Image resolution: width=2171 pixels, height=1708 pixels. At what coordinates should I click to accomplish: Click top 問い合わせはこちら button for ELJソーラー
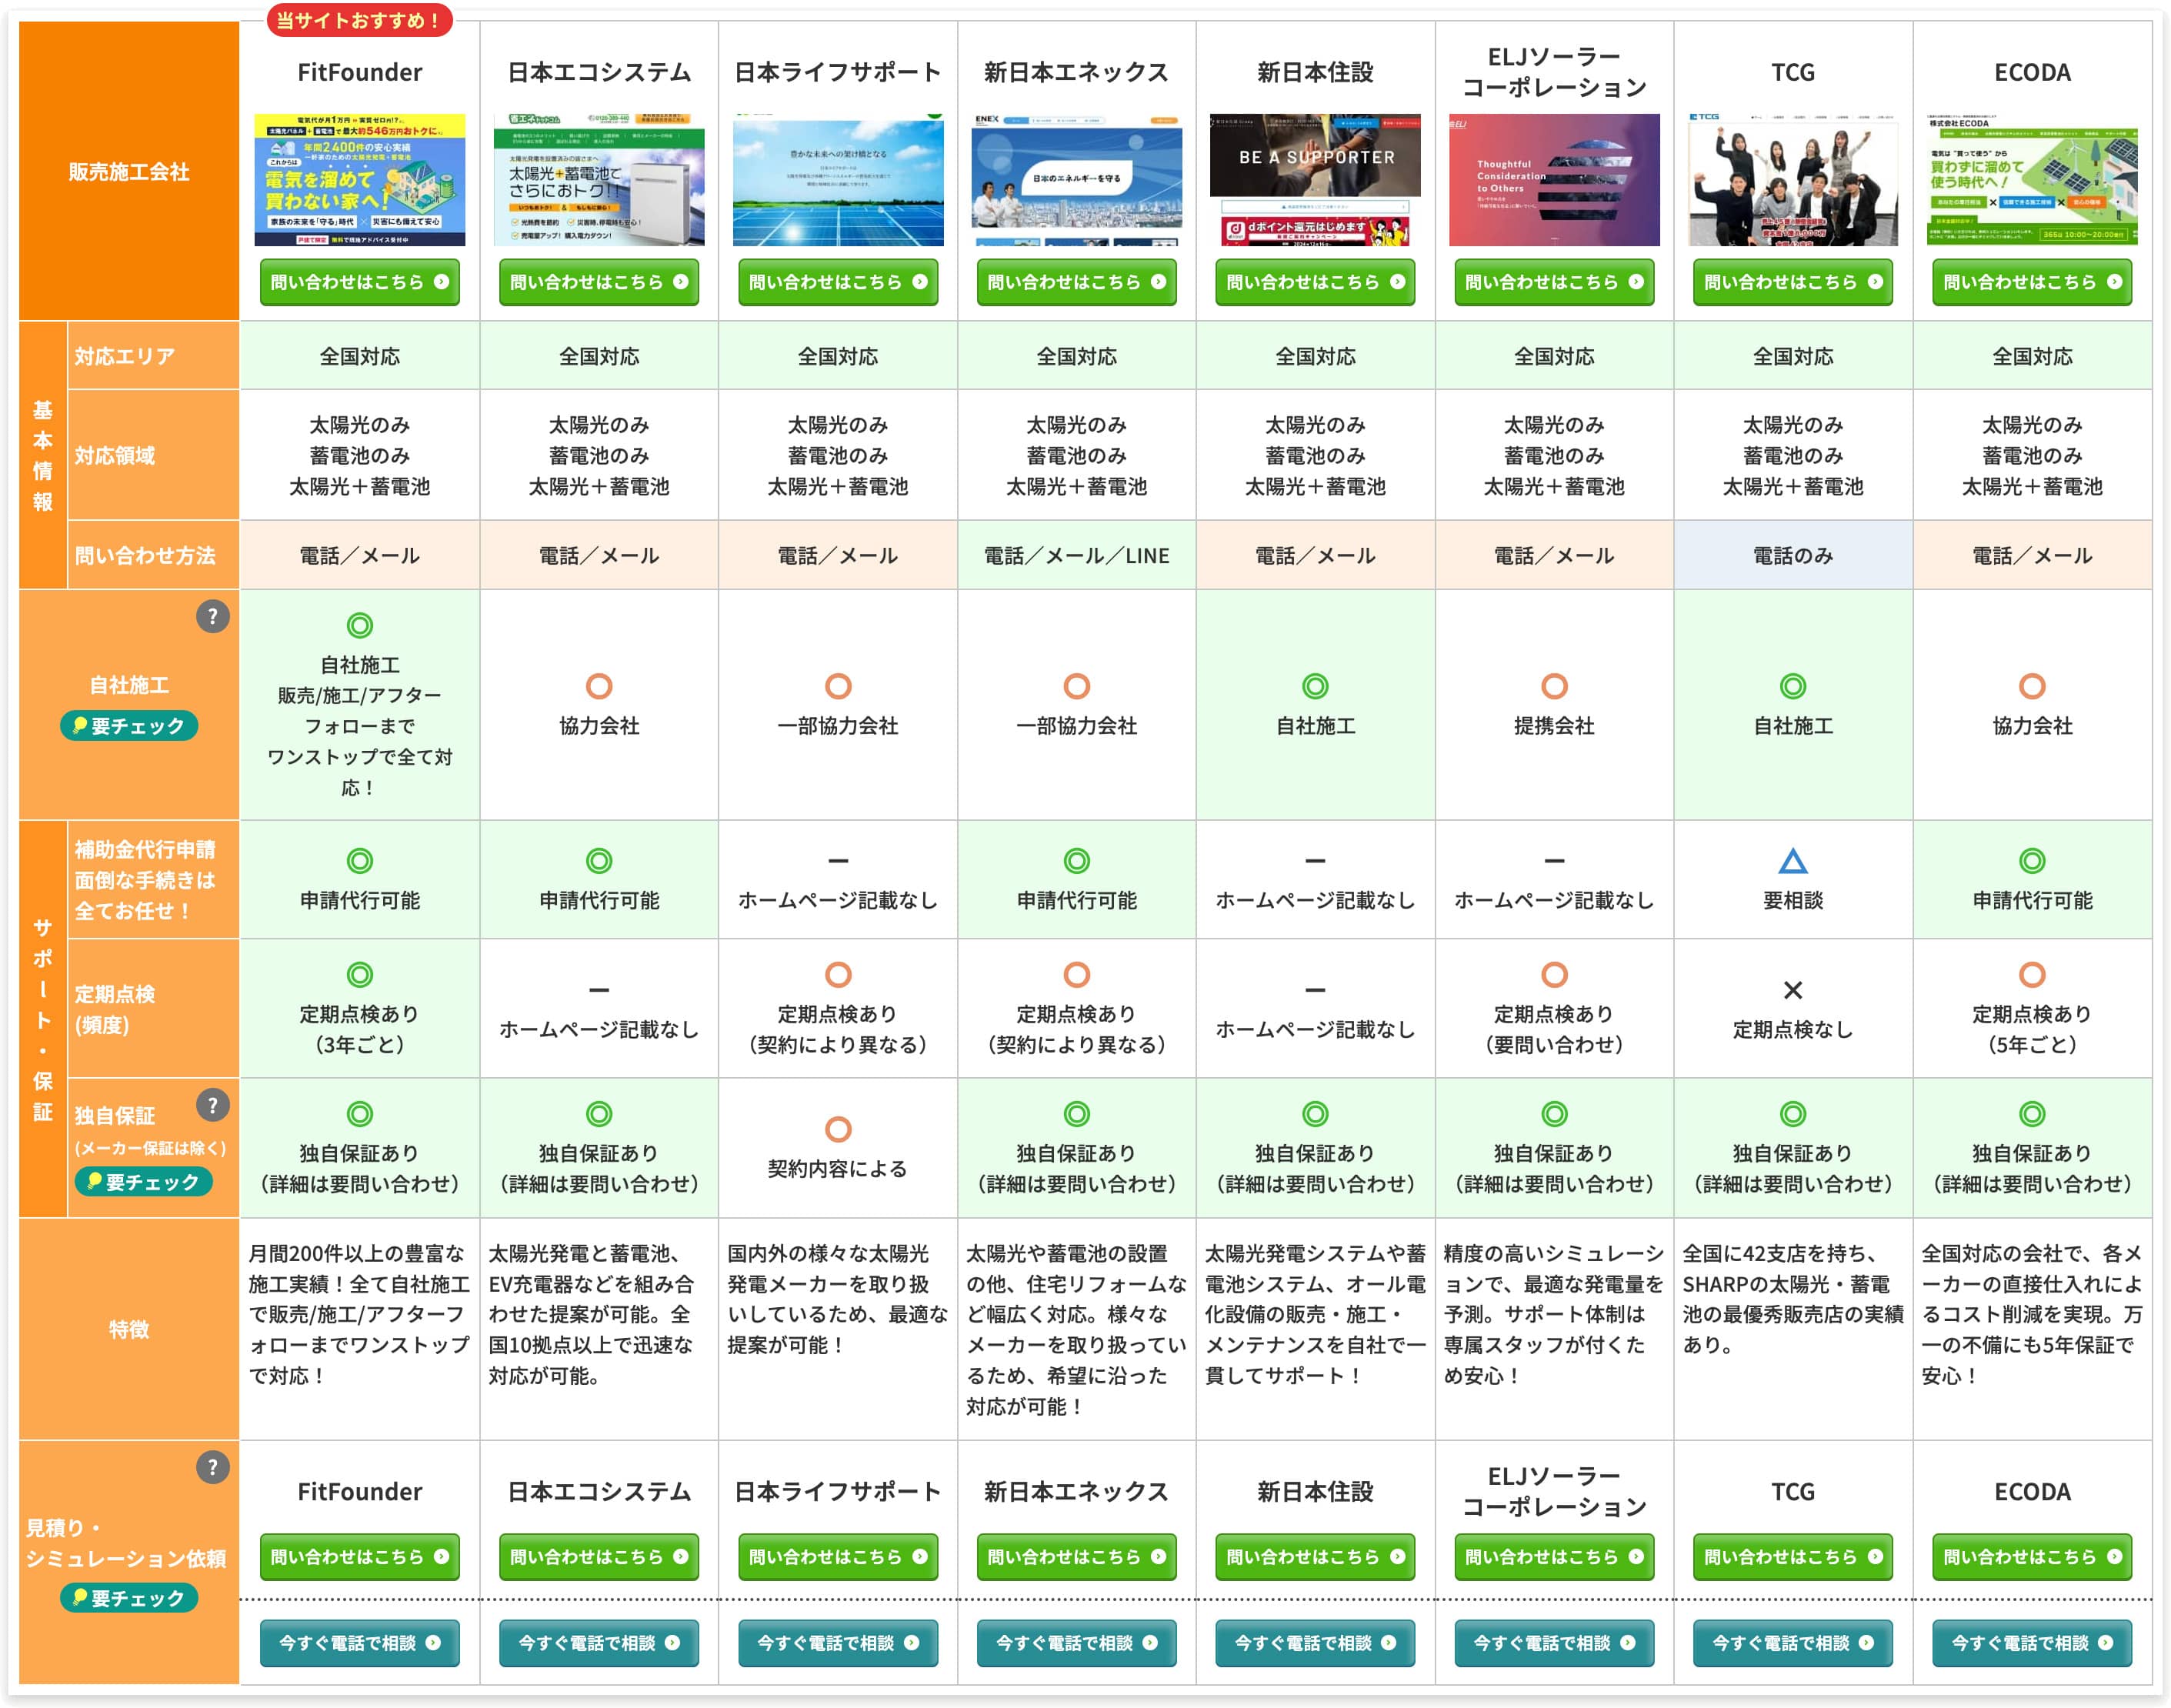(1554, 282)
